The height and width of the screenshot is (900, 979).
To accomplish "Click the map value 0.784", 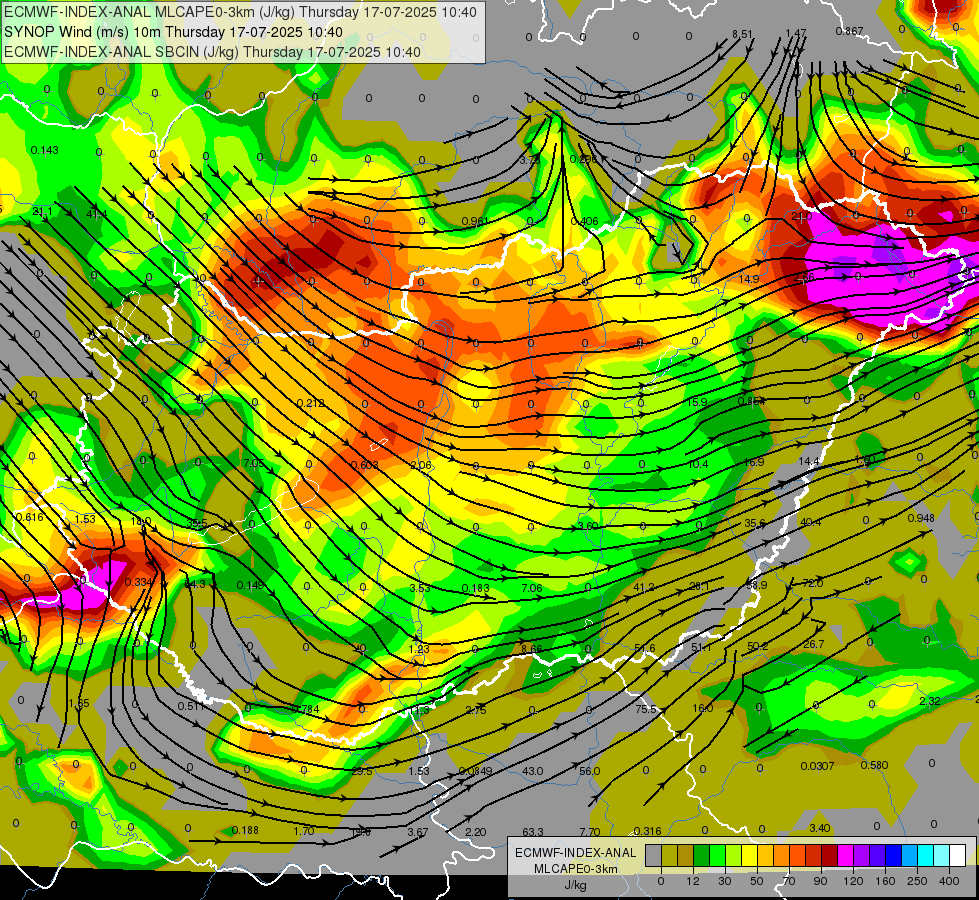I will tap(305, 709).
